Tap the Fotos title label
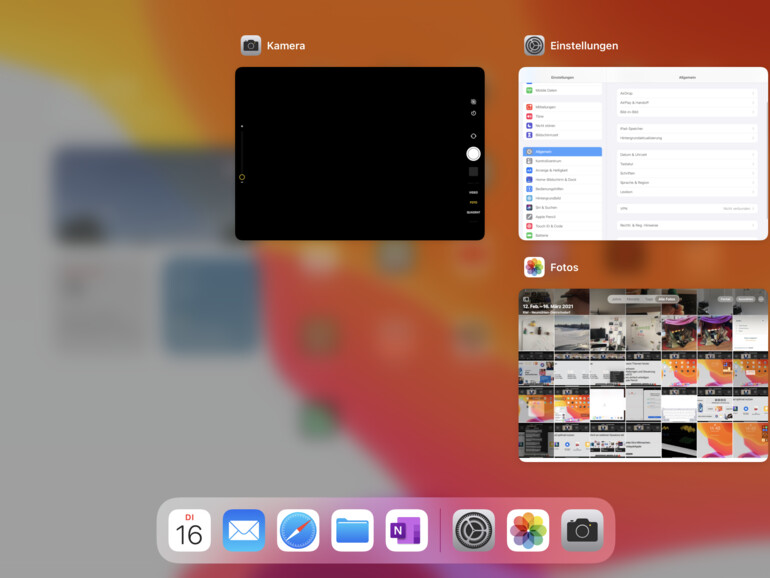770x578 pixels. click(564, 267)
